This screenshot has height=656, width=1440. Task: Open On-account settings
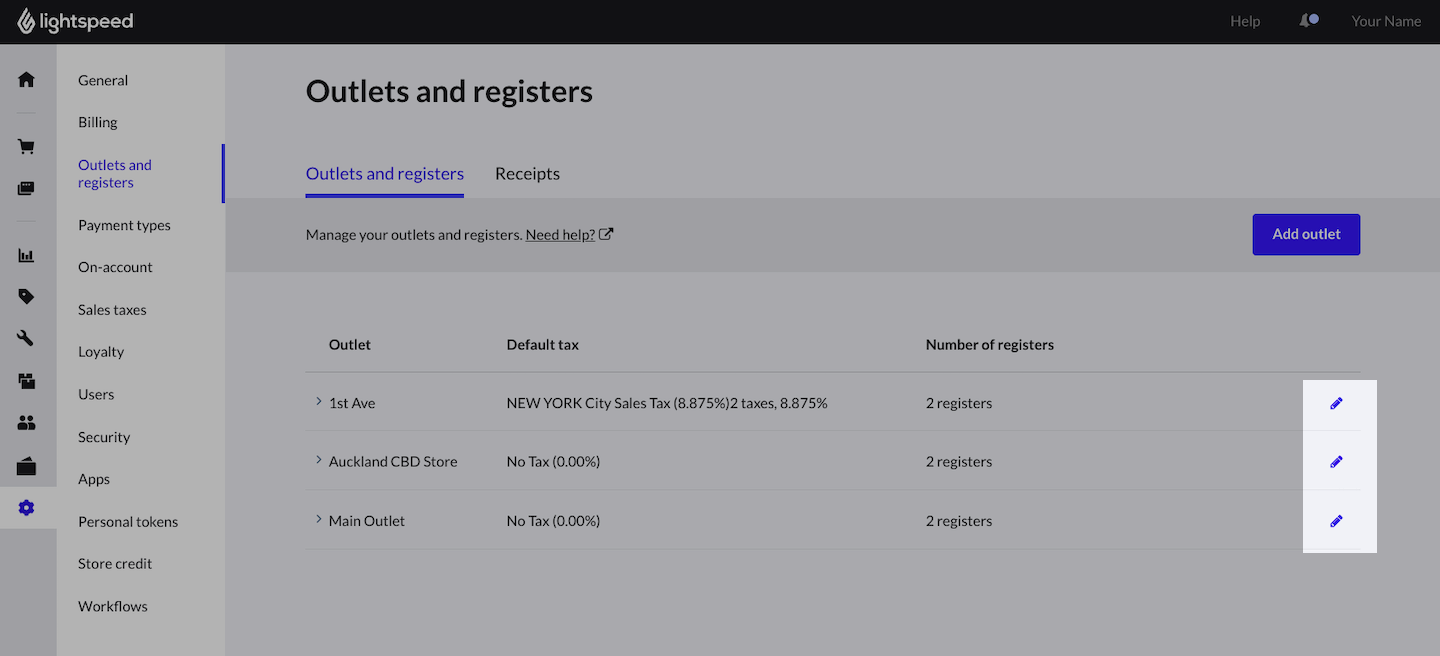[115, 267]
